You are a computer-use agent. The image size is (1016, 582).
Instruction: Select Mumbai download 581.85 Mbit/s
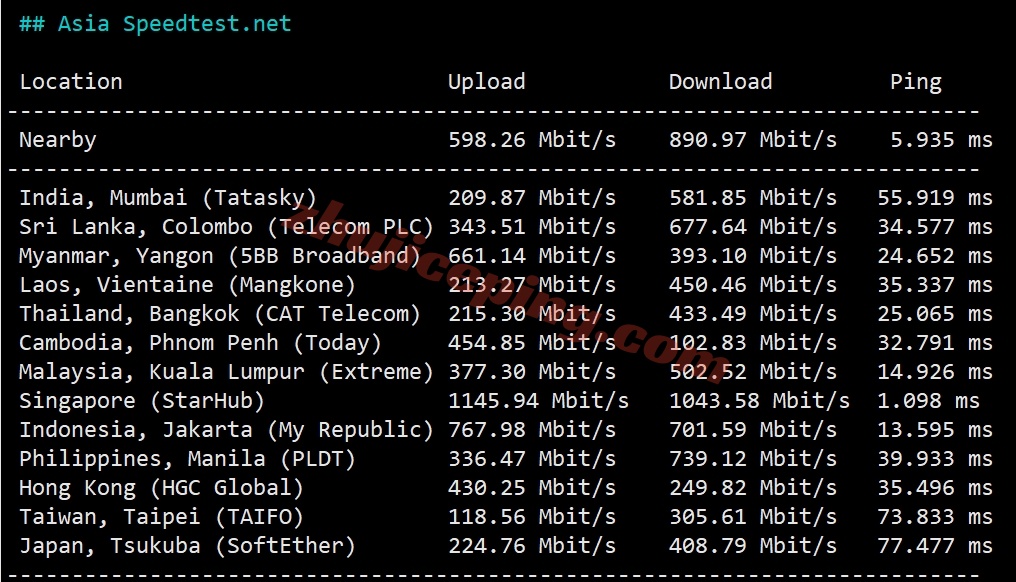click(x=753, y=198)
